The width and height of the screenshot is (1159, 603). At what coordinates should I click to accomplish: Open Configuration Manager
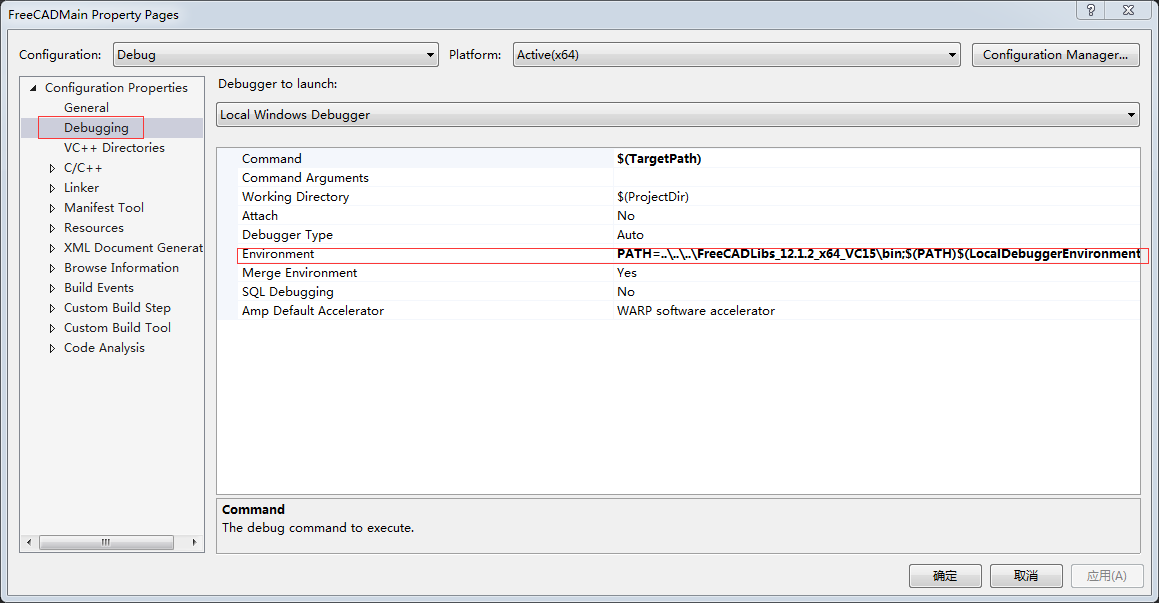(x=1056, y=55)
